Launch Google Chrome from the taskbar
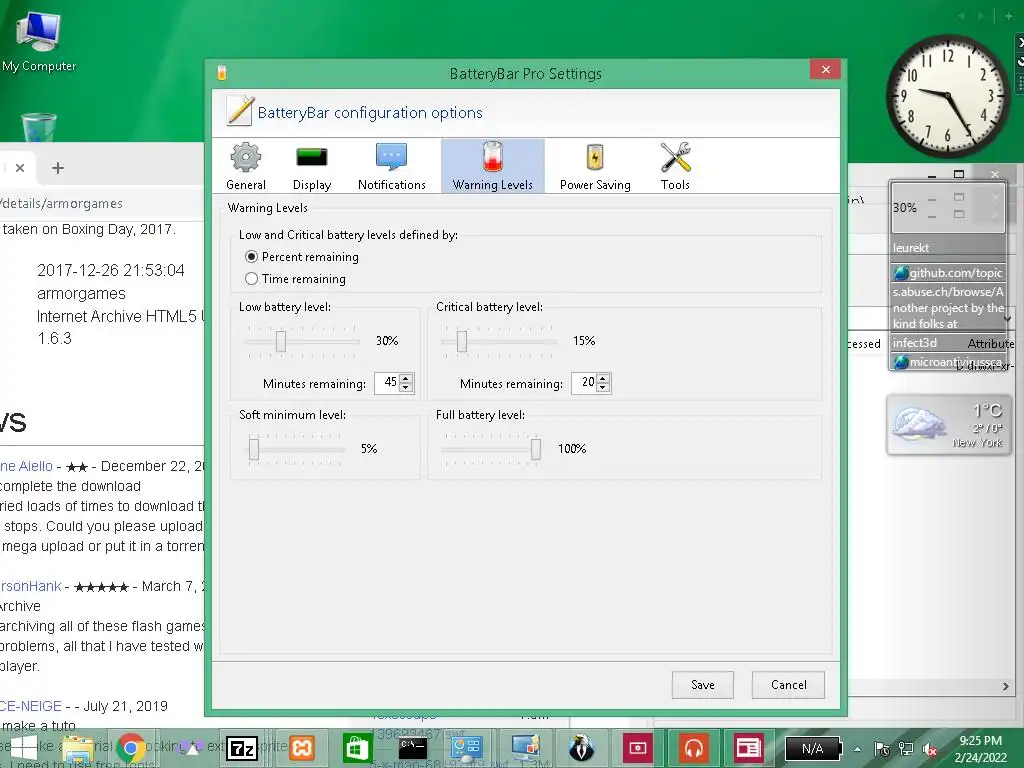 tap(131, 748)
